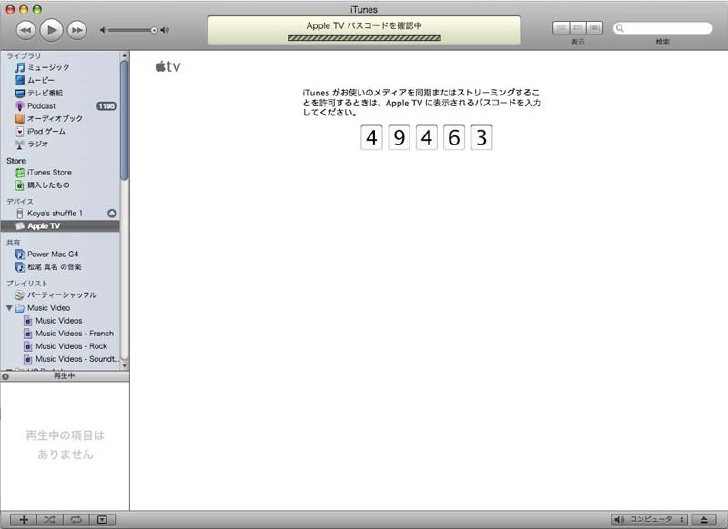Open search options magnifier icon
Viewport: 728px width, 529px height.
619,28
